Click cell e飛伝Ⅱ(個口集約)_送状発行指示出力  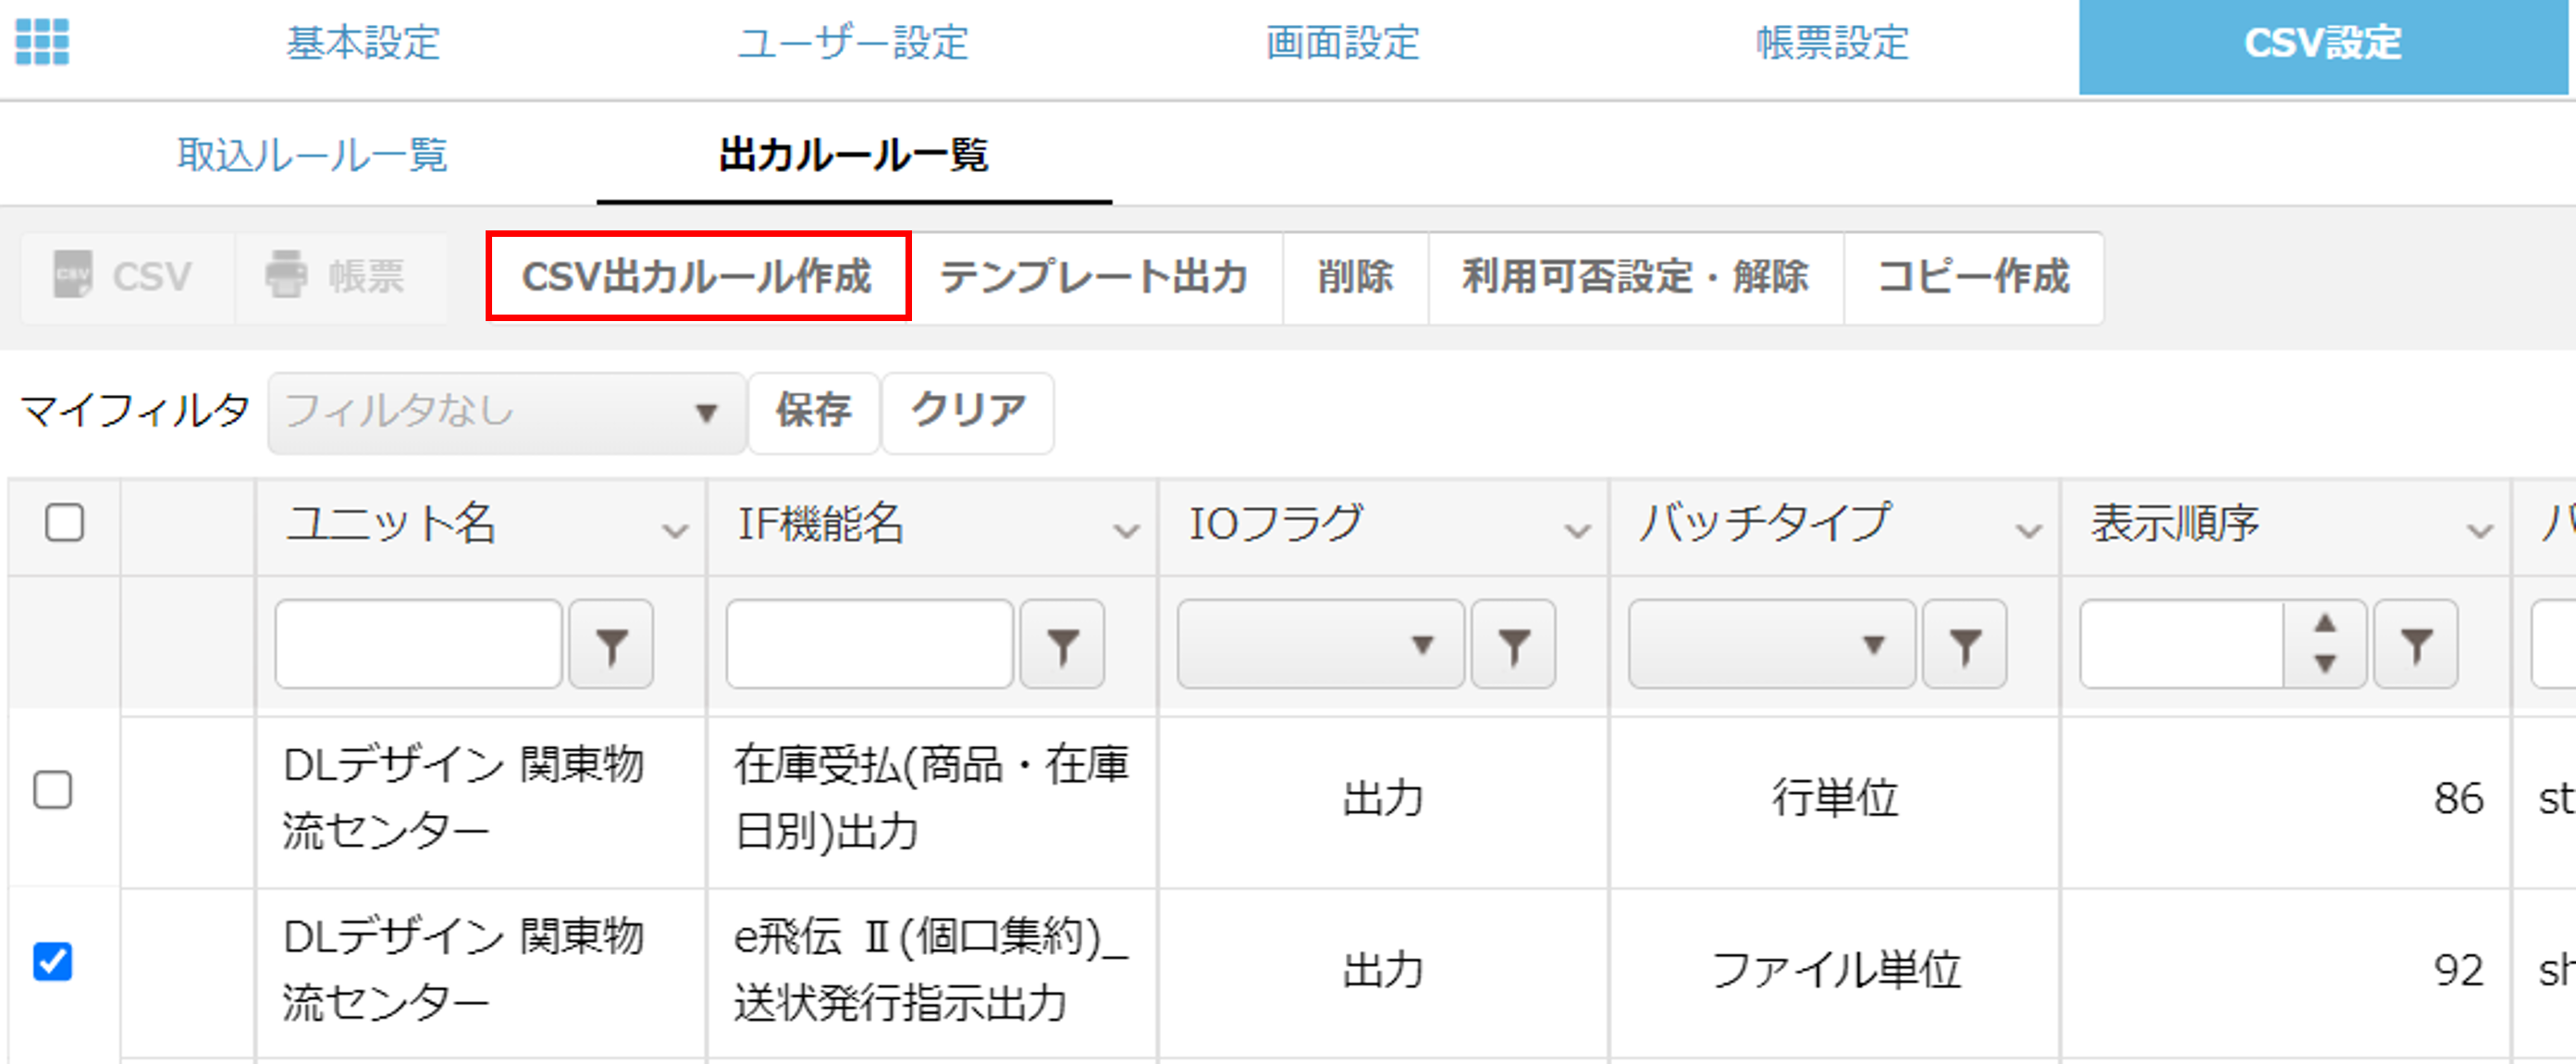pyautogui.click(x=932, y=972)
